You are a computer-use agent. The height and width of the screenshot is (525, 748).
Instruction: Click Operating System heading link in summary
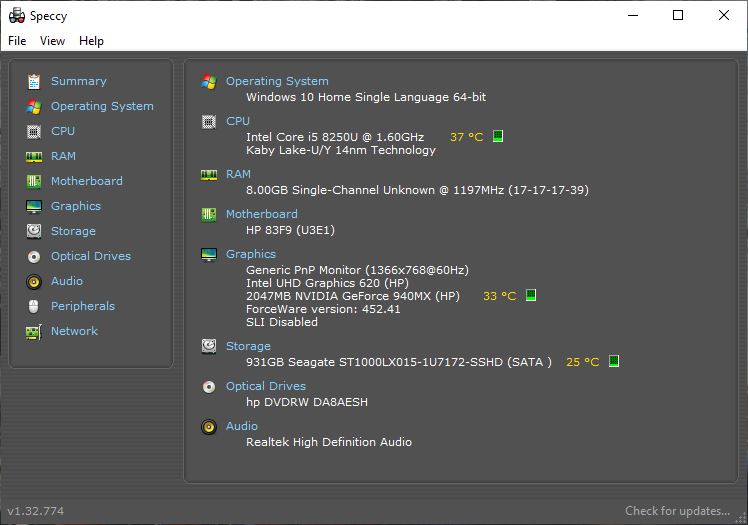pos(277,81)
